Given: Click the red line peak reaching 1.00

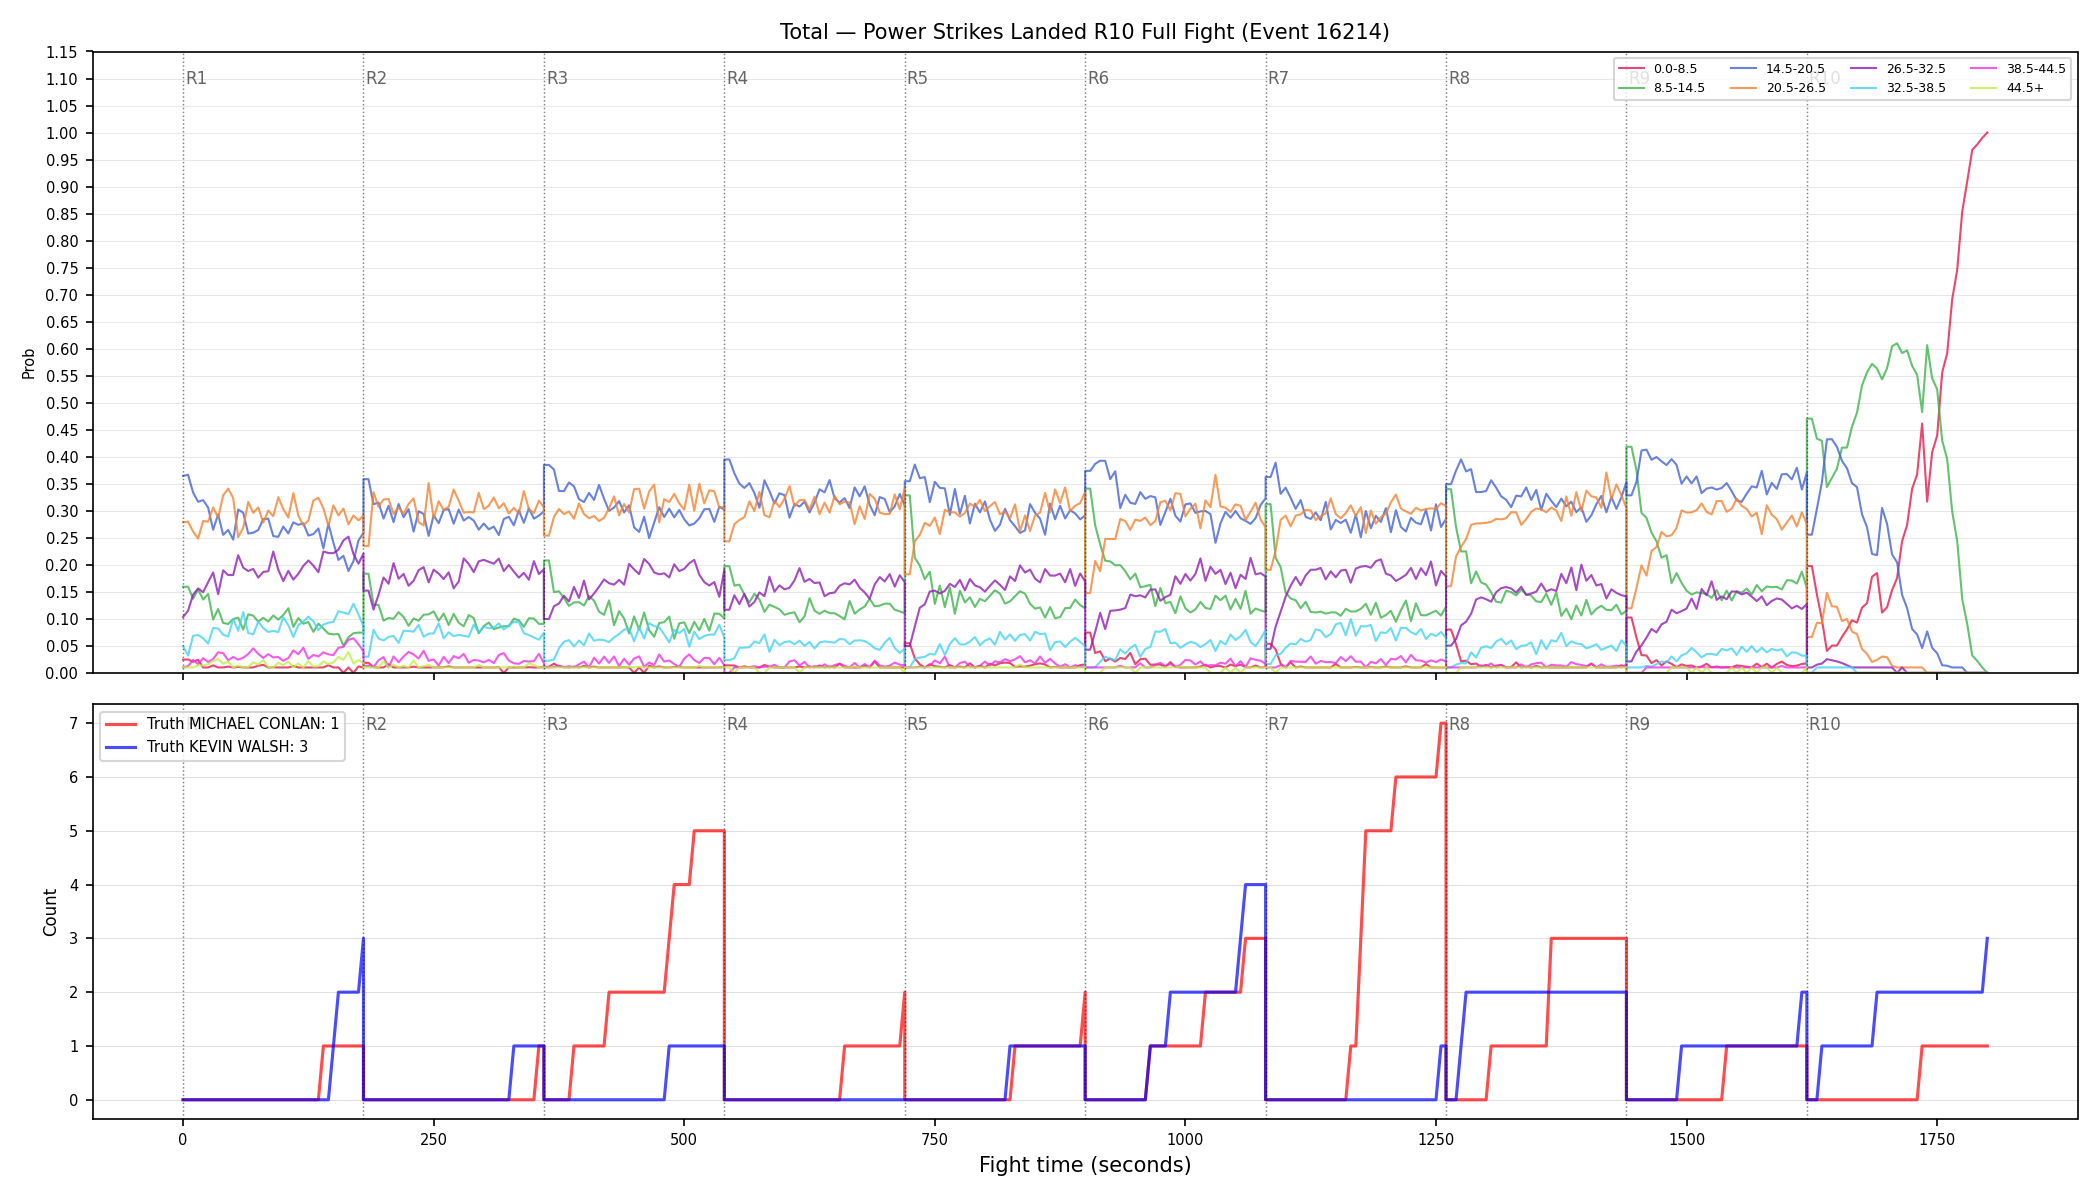Looking at the screenshot, I should pyautogui.click(x=1986, y=133).
